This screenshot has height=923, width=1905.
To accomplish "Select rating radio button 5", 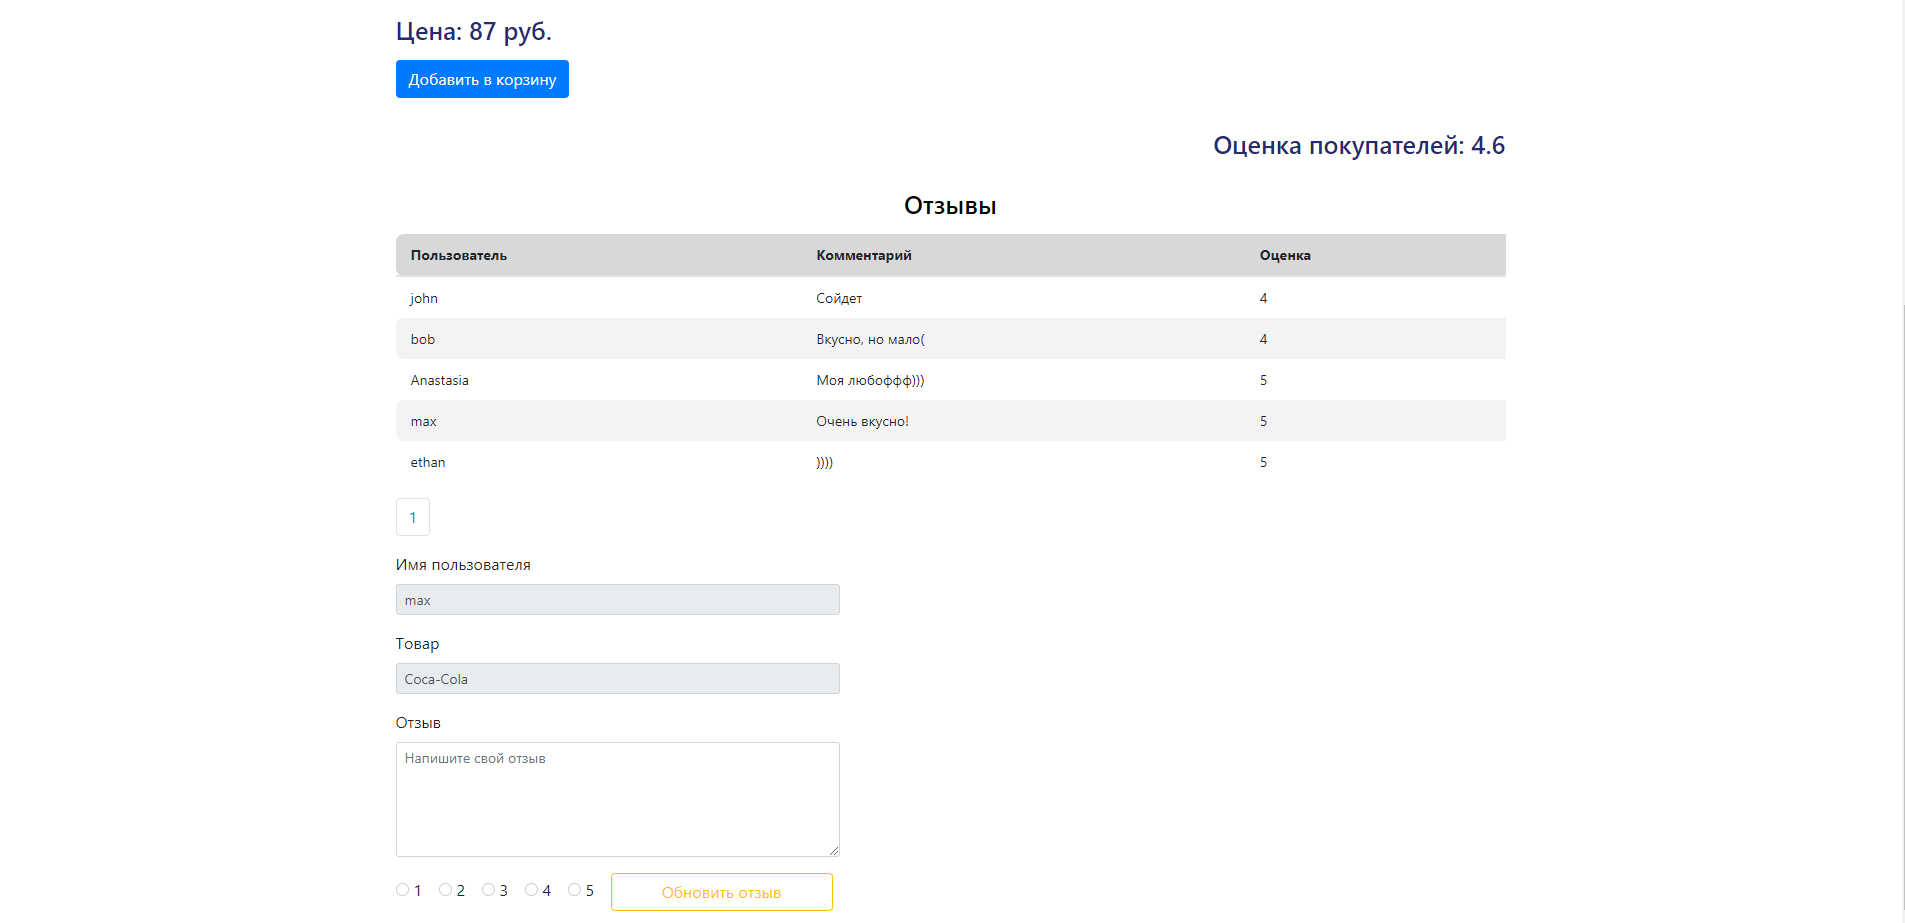I will pyautogui.click(x=574, y=889).
